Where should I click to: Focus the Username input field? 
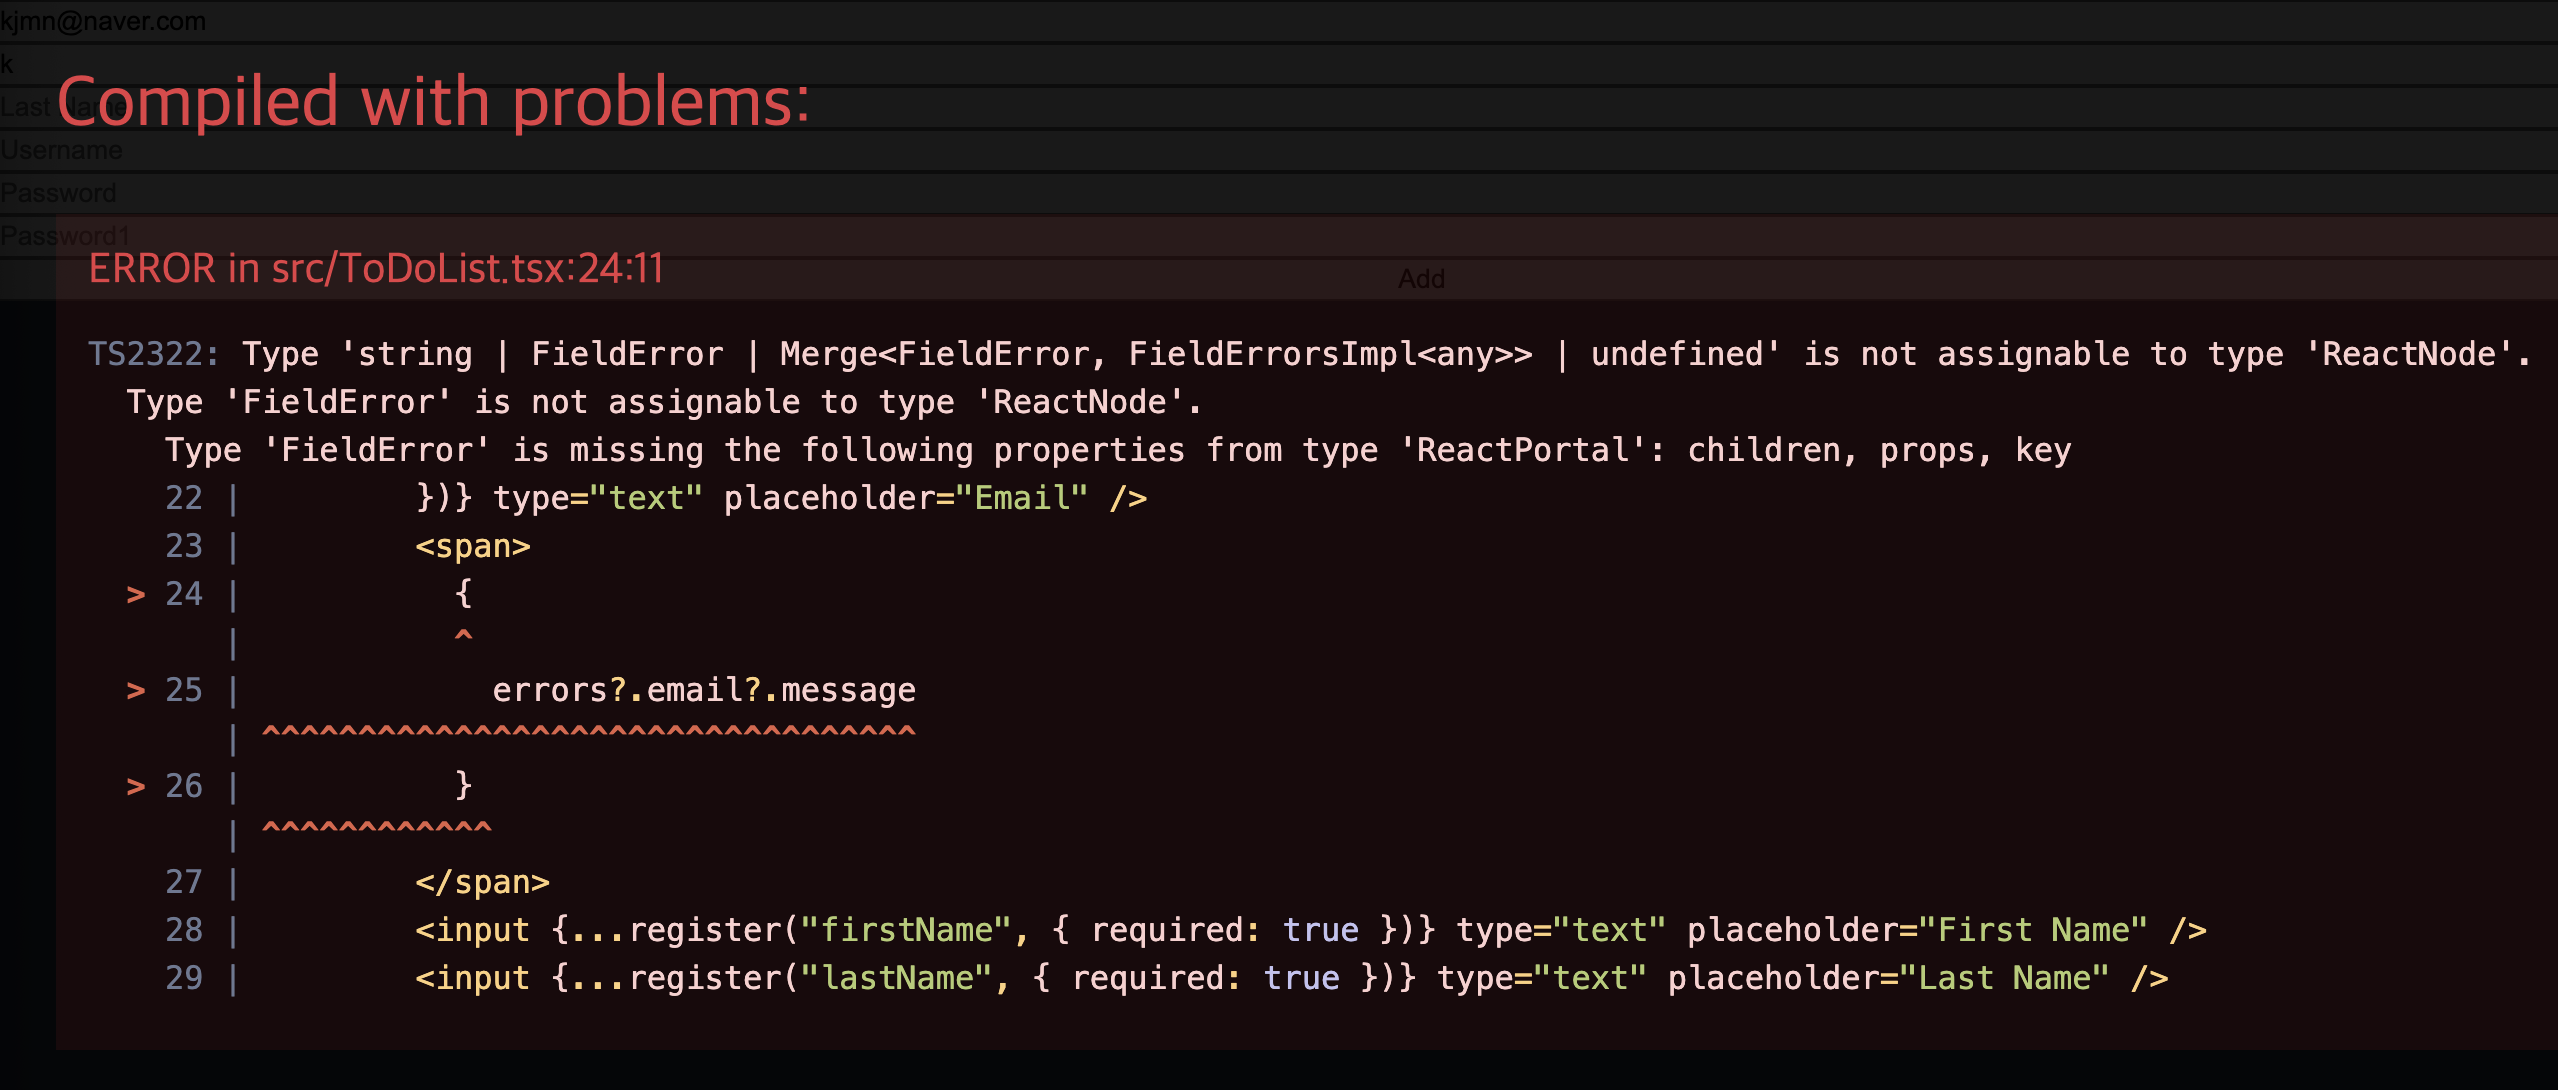click(x=1279, y=150)
